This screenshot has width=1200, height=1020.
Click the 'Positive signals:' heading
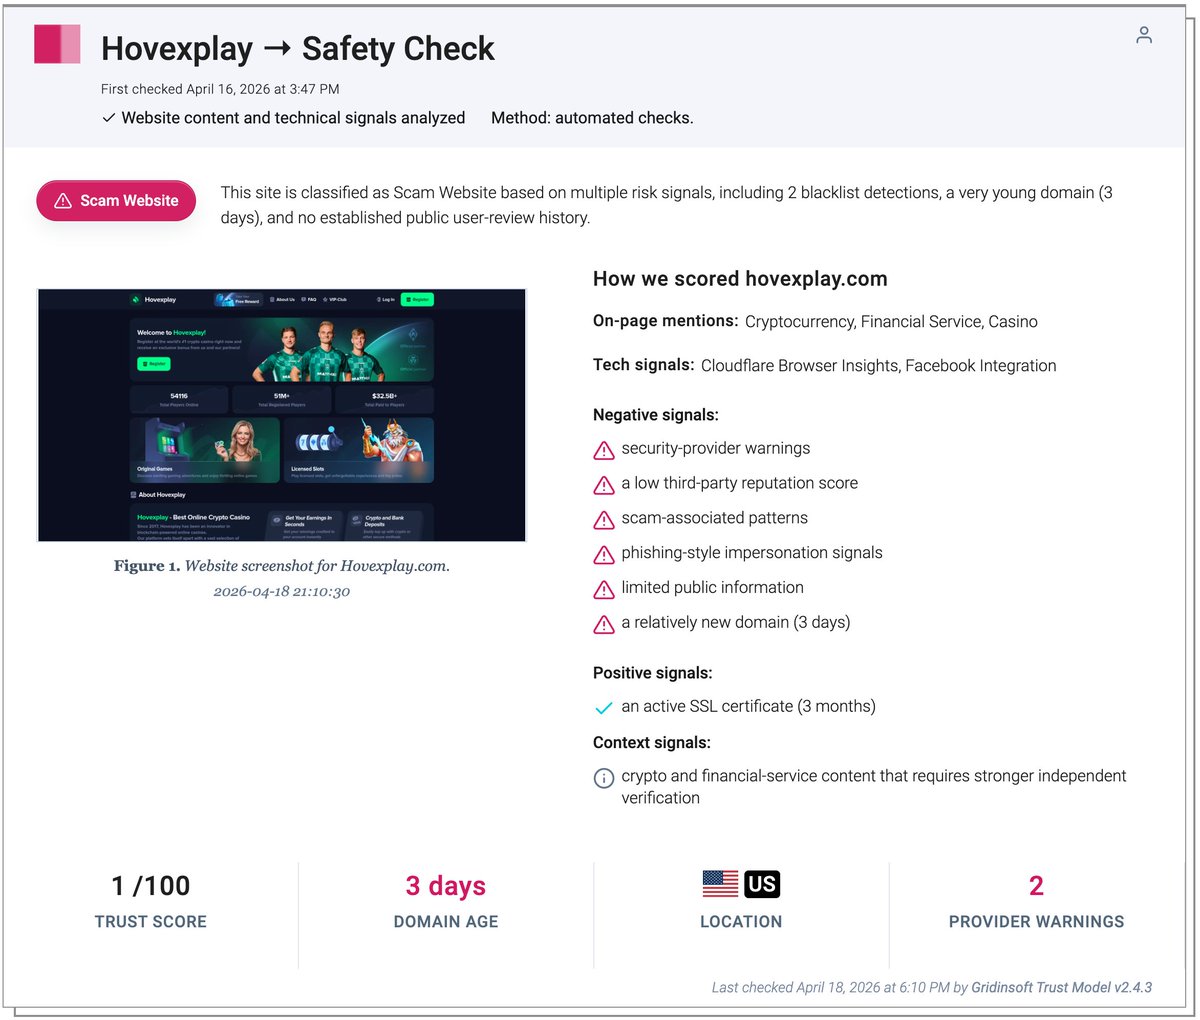click(x=653, y=673)
